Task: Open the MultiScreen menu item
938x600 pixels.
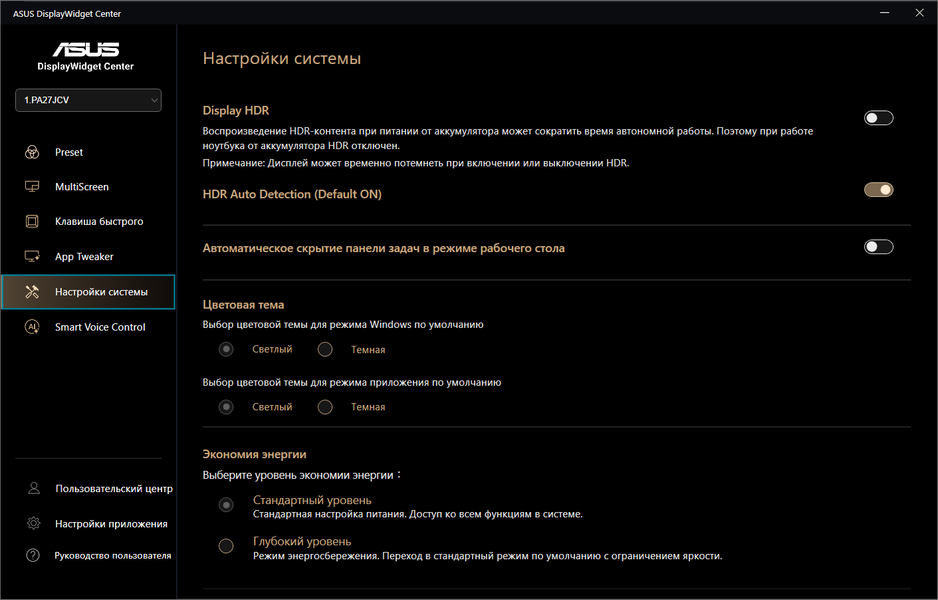Action: click(82, 187)
